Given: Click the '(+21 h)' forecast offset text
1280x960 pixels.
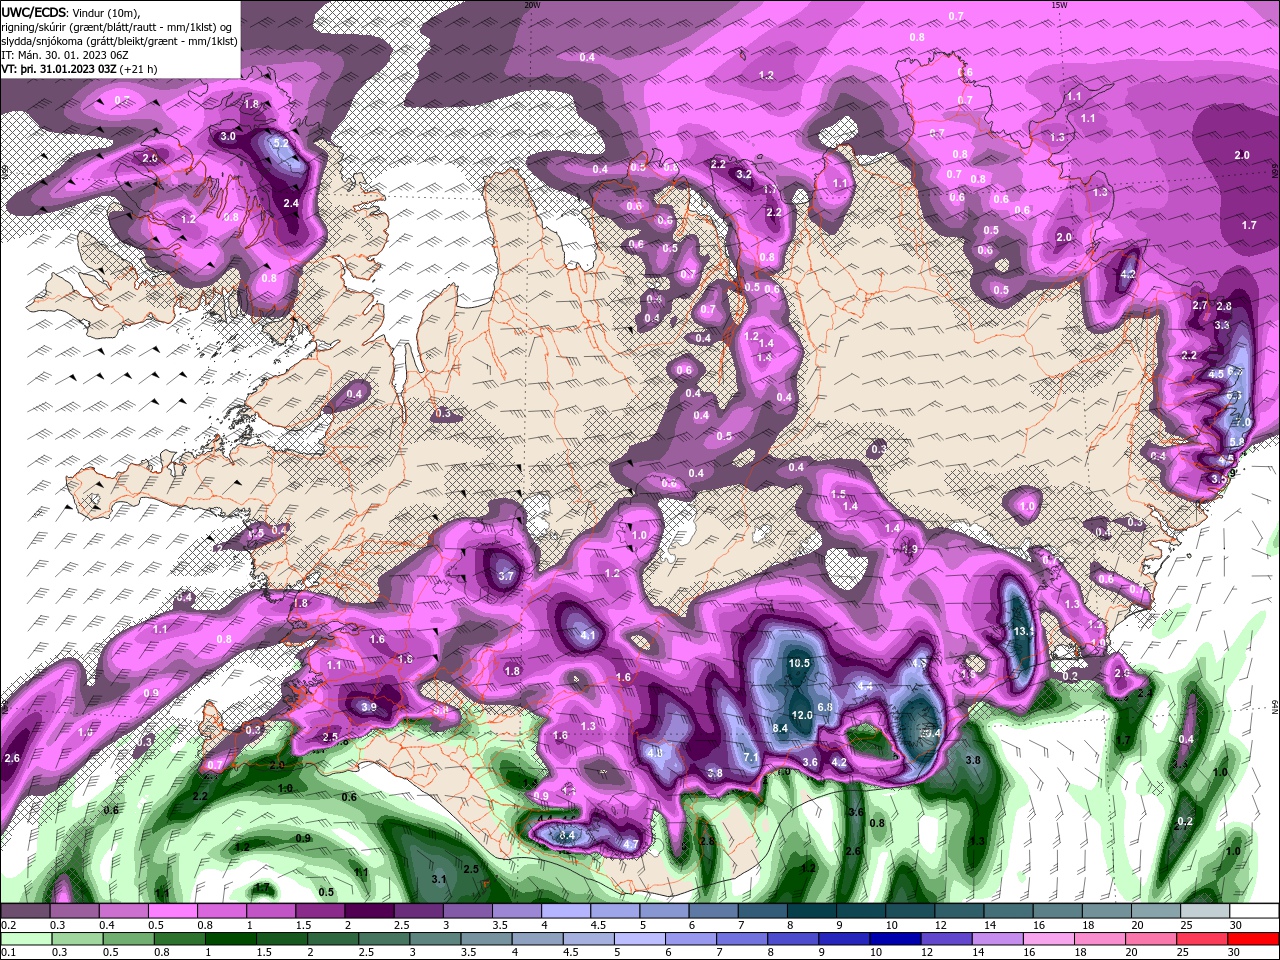Looking at the screenshot, I should pyautogui.click(x=139, y=69).
